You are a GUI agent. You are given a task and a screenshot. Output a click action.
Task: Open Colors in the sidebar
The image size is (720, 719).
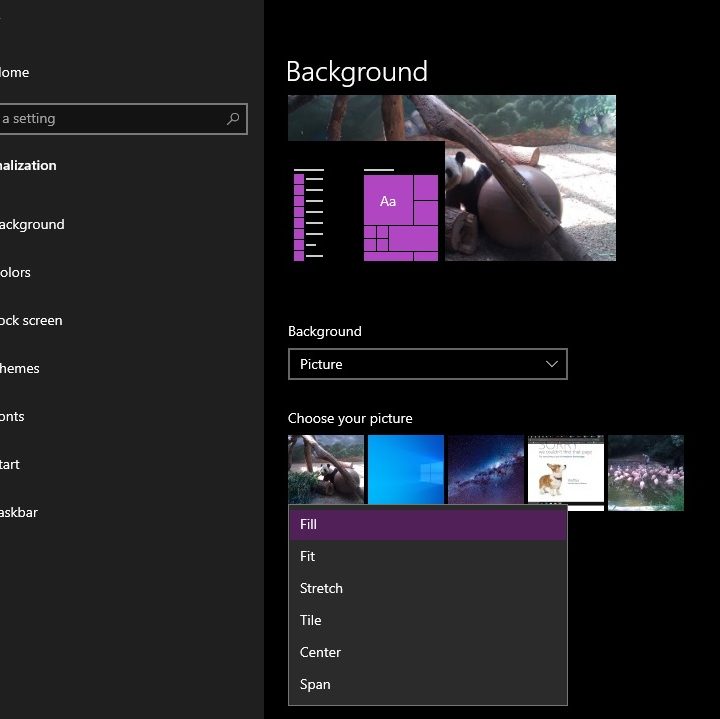(x=15, y=273)
